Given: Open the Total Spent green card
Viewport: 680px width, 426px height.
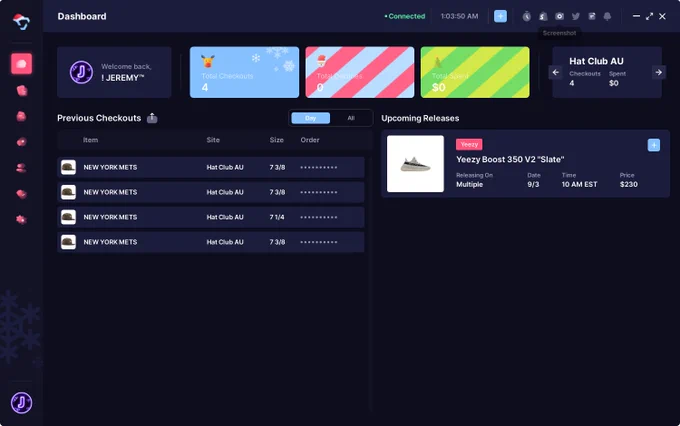Looking at the screenshot, I should tap(475, 72).
